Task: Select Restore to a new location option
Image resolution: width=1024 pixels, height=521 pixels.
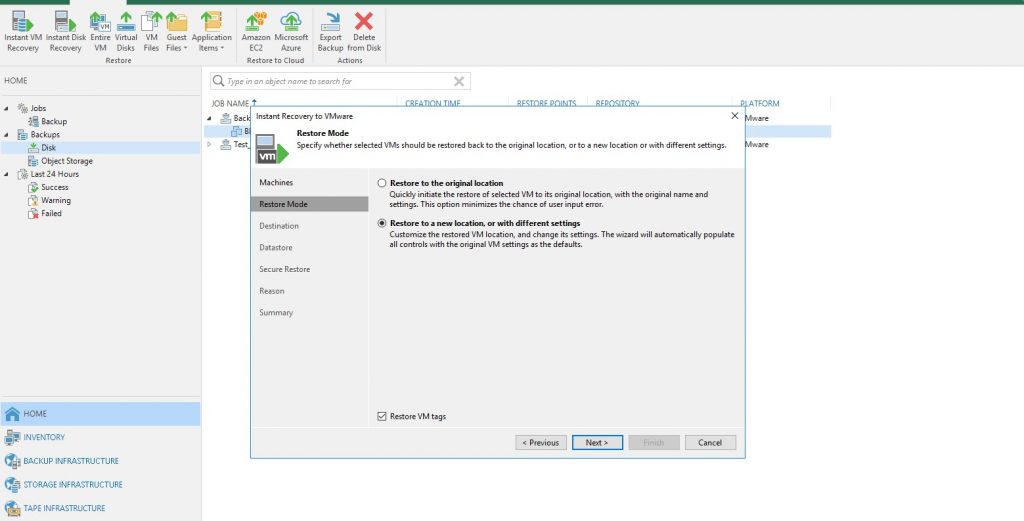Action: point(382,223)
